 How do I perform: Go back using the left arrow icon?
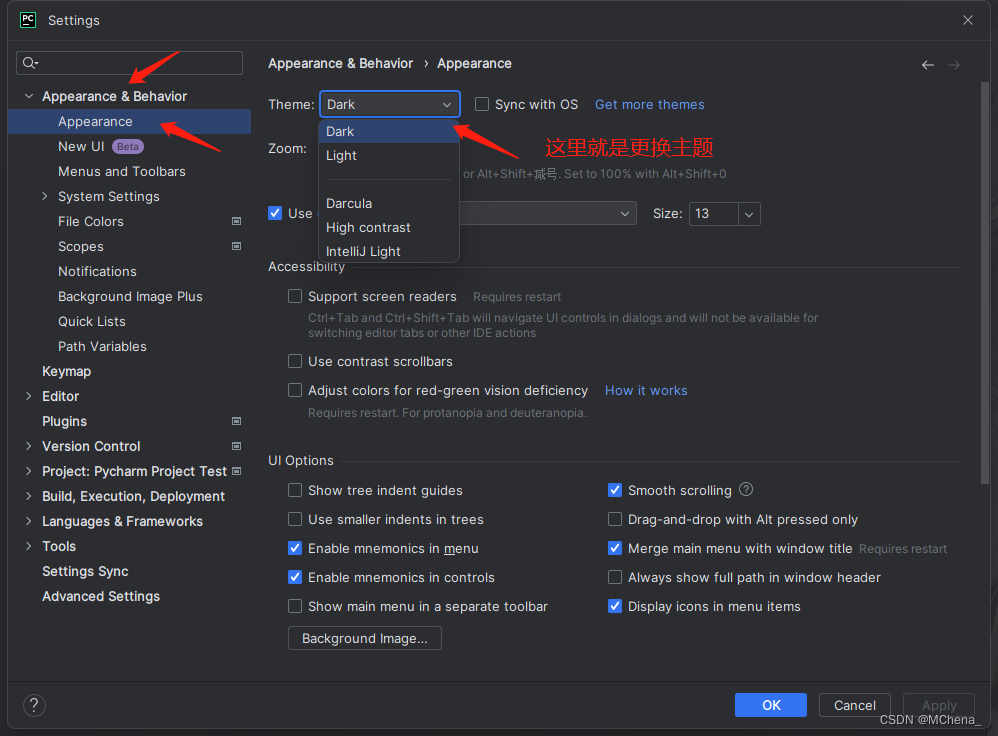[927, 65]
